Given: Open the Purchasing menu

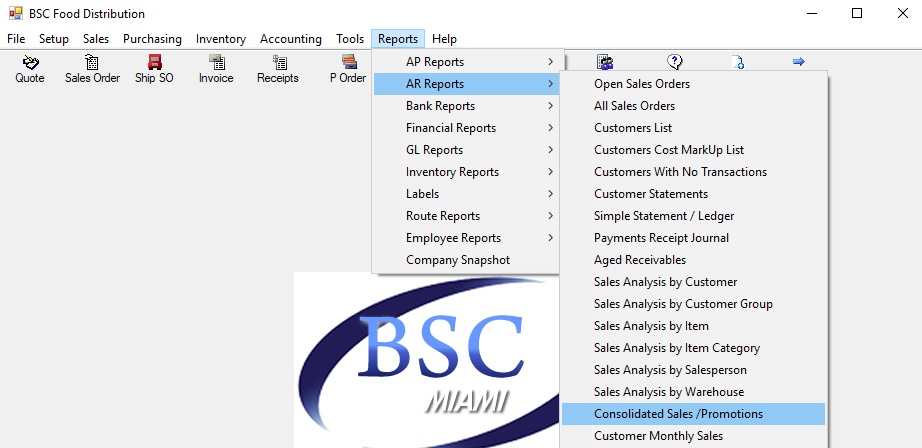Looking at the screenshot, I should tap(152, 39).
